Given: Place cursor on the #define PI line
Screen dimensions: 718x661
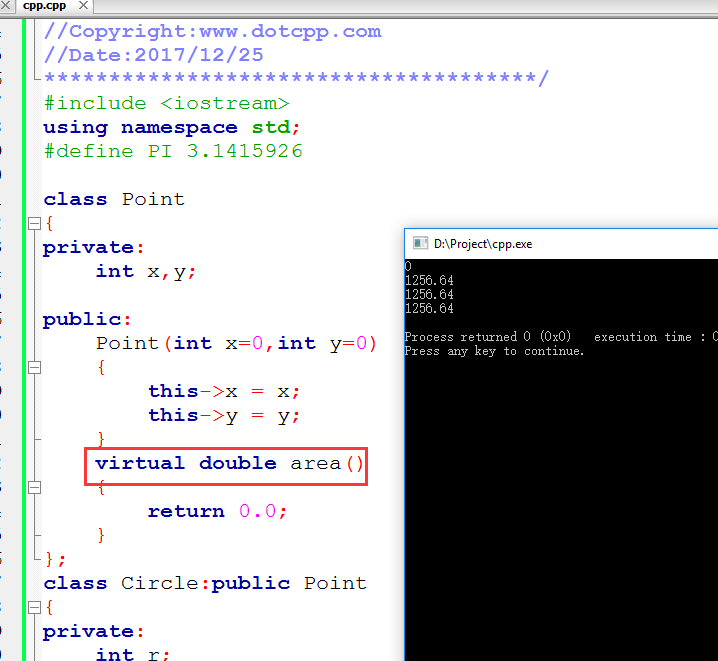Looking at the screenshot, I should pyautogui.click(x=172, y=151).
